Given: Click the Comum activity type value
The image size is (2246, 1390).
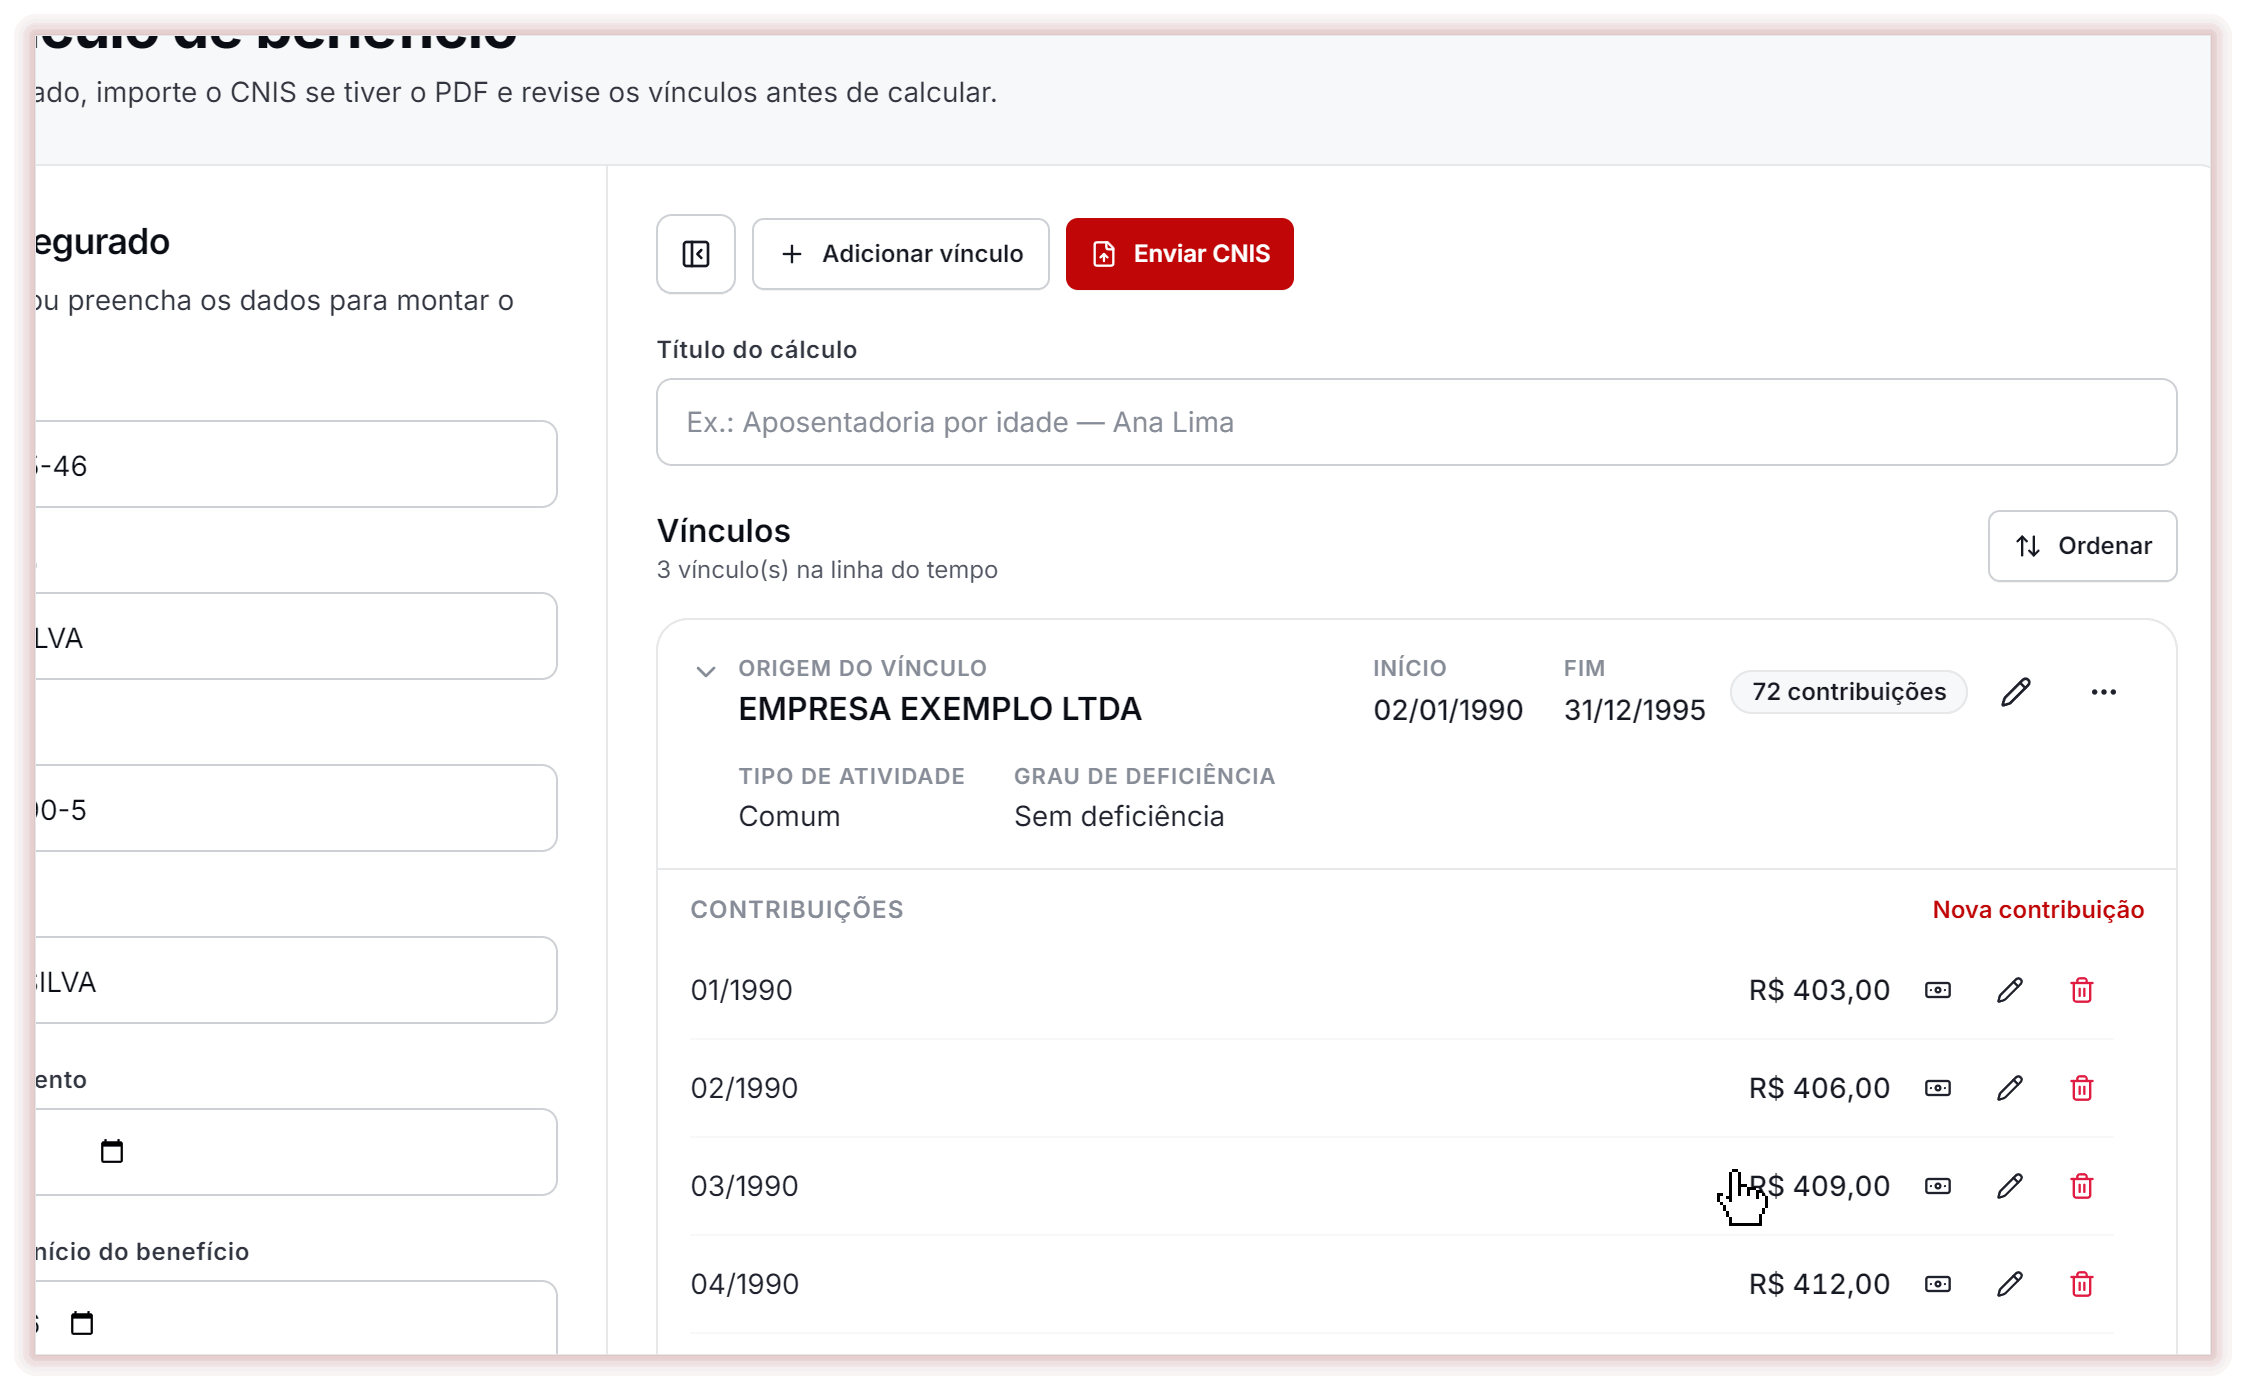Looking at the screenshot, I should click(x=789, y=816).
